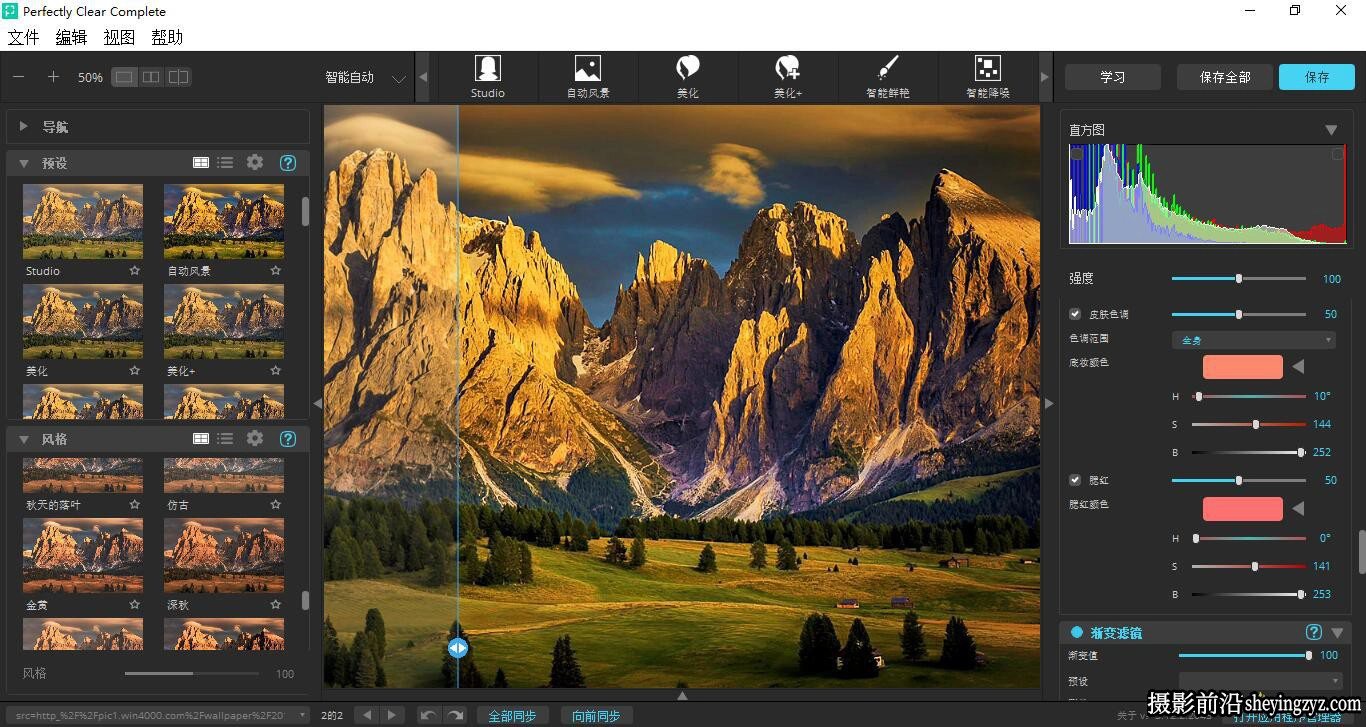Open settings gear in 预设 panel header
This screenshot has height=727, width=1366.
coord(255,162)
